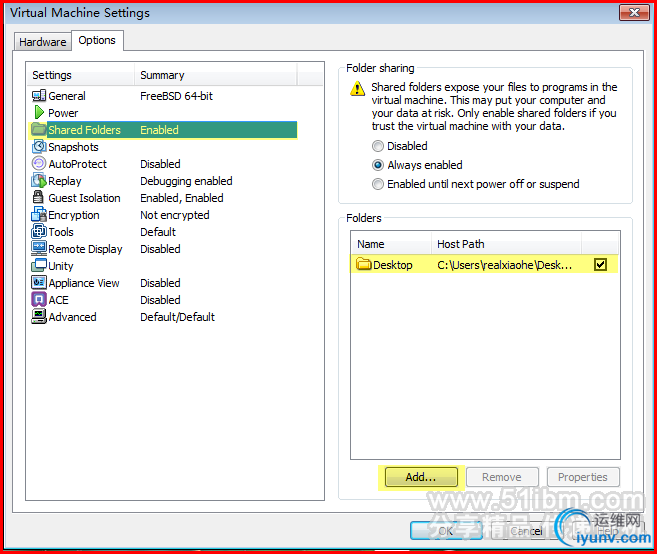
Task: Click the Encryption icon
Action: coord(39,214)
